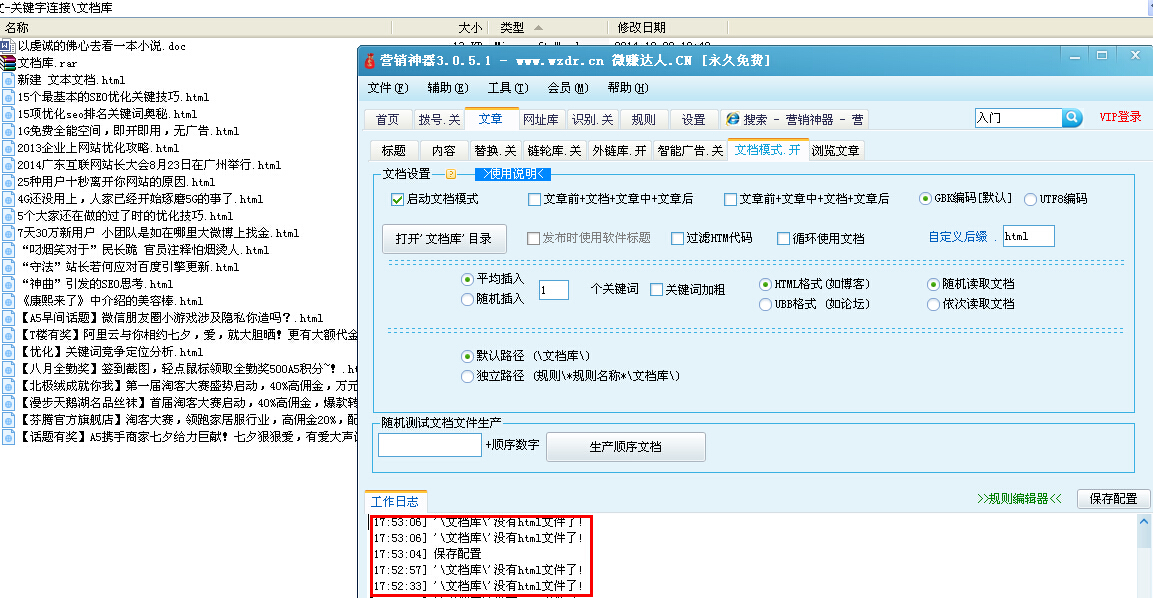
Task: Click the 搜索 - 营销神器 toolbar entry
Action: (795, 118)
